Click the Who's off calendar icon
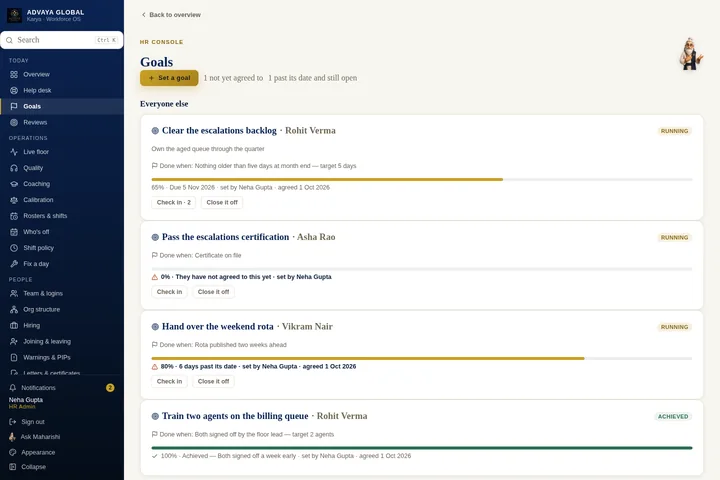Image resolution: width=720 pixels, height=480 pixels. point(14,232)
